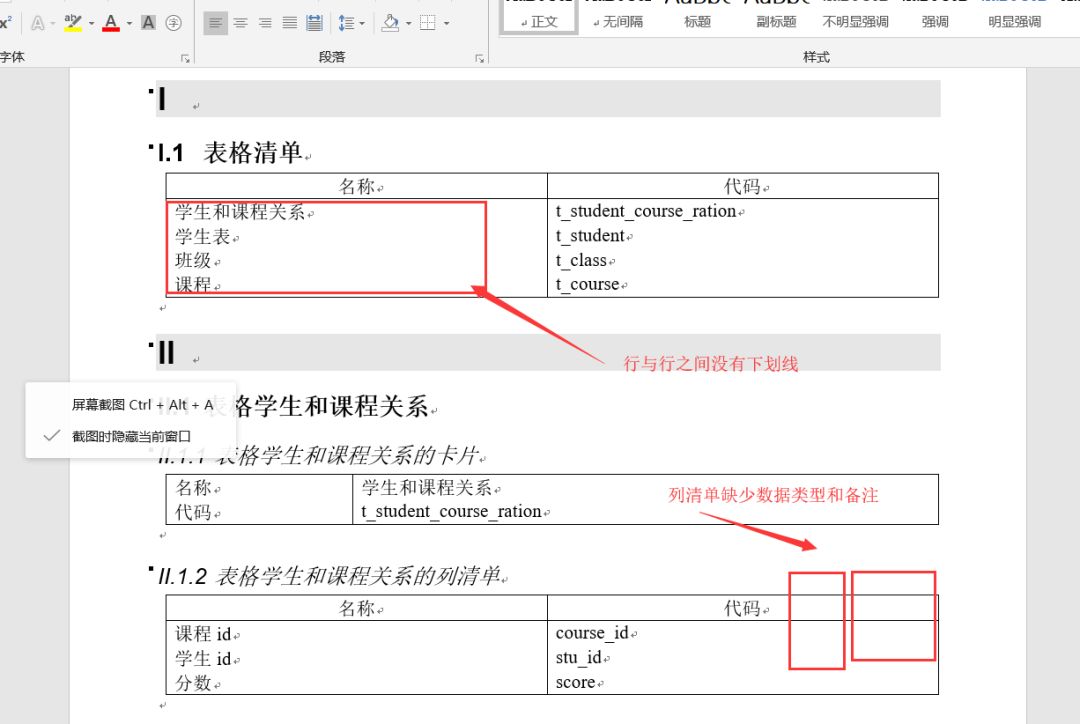Open text effects dropdown arrow

pos(52,23)
